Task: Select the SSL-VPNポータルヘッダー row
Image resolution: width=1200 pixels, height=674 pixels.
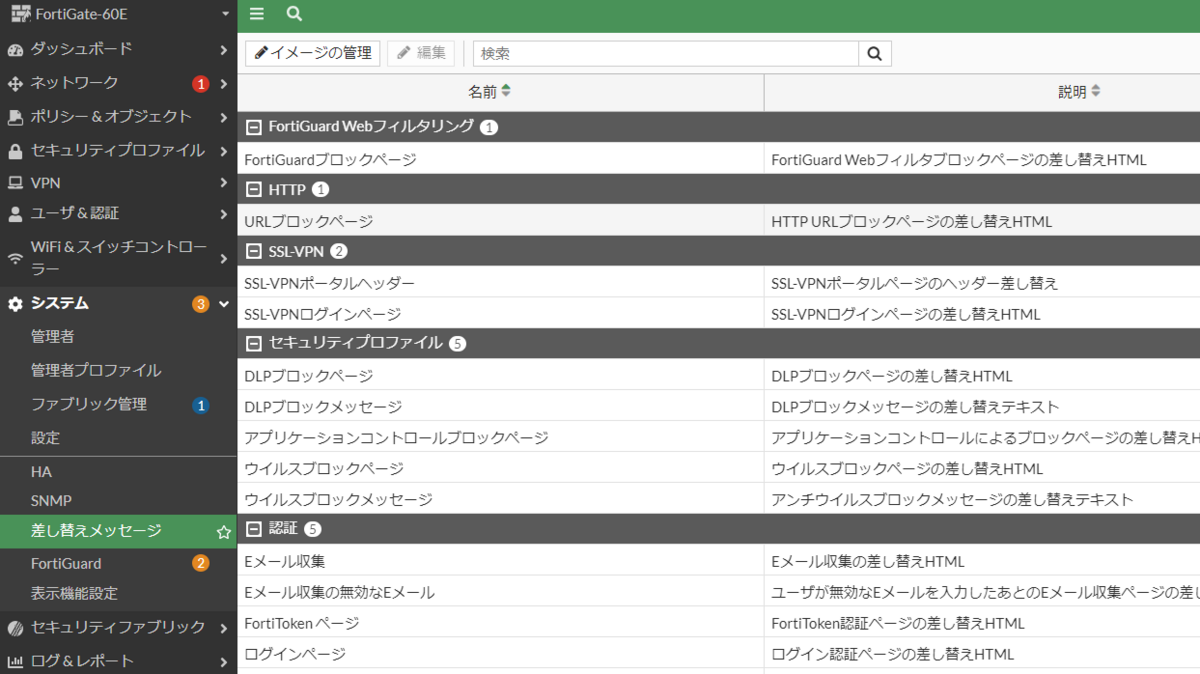Action: point(718,283)
